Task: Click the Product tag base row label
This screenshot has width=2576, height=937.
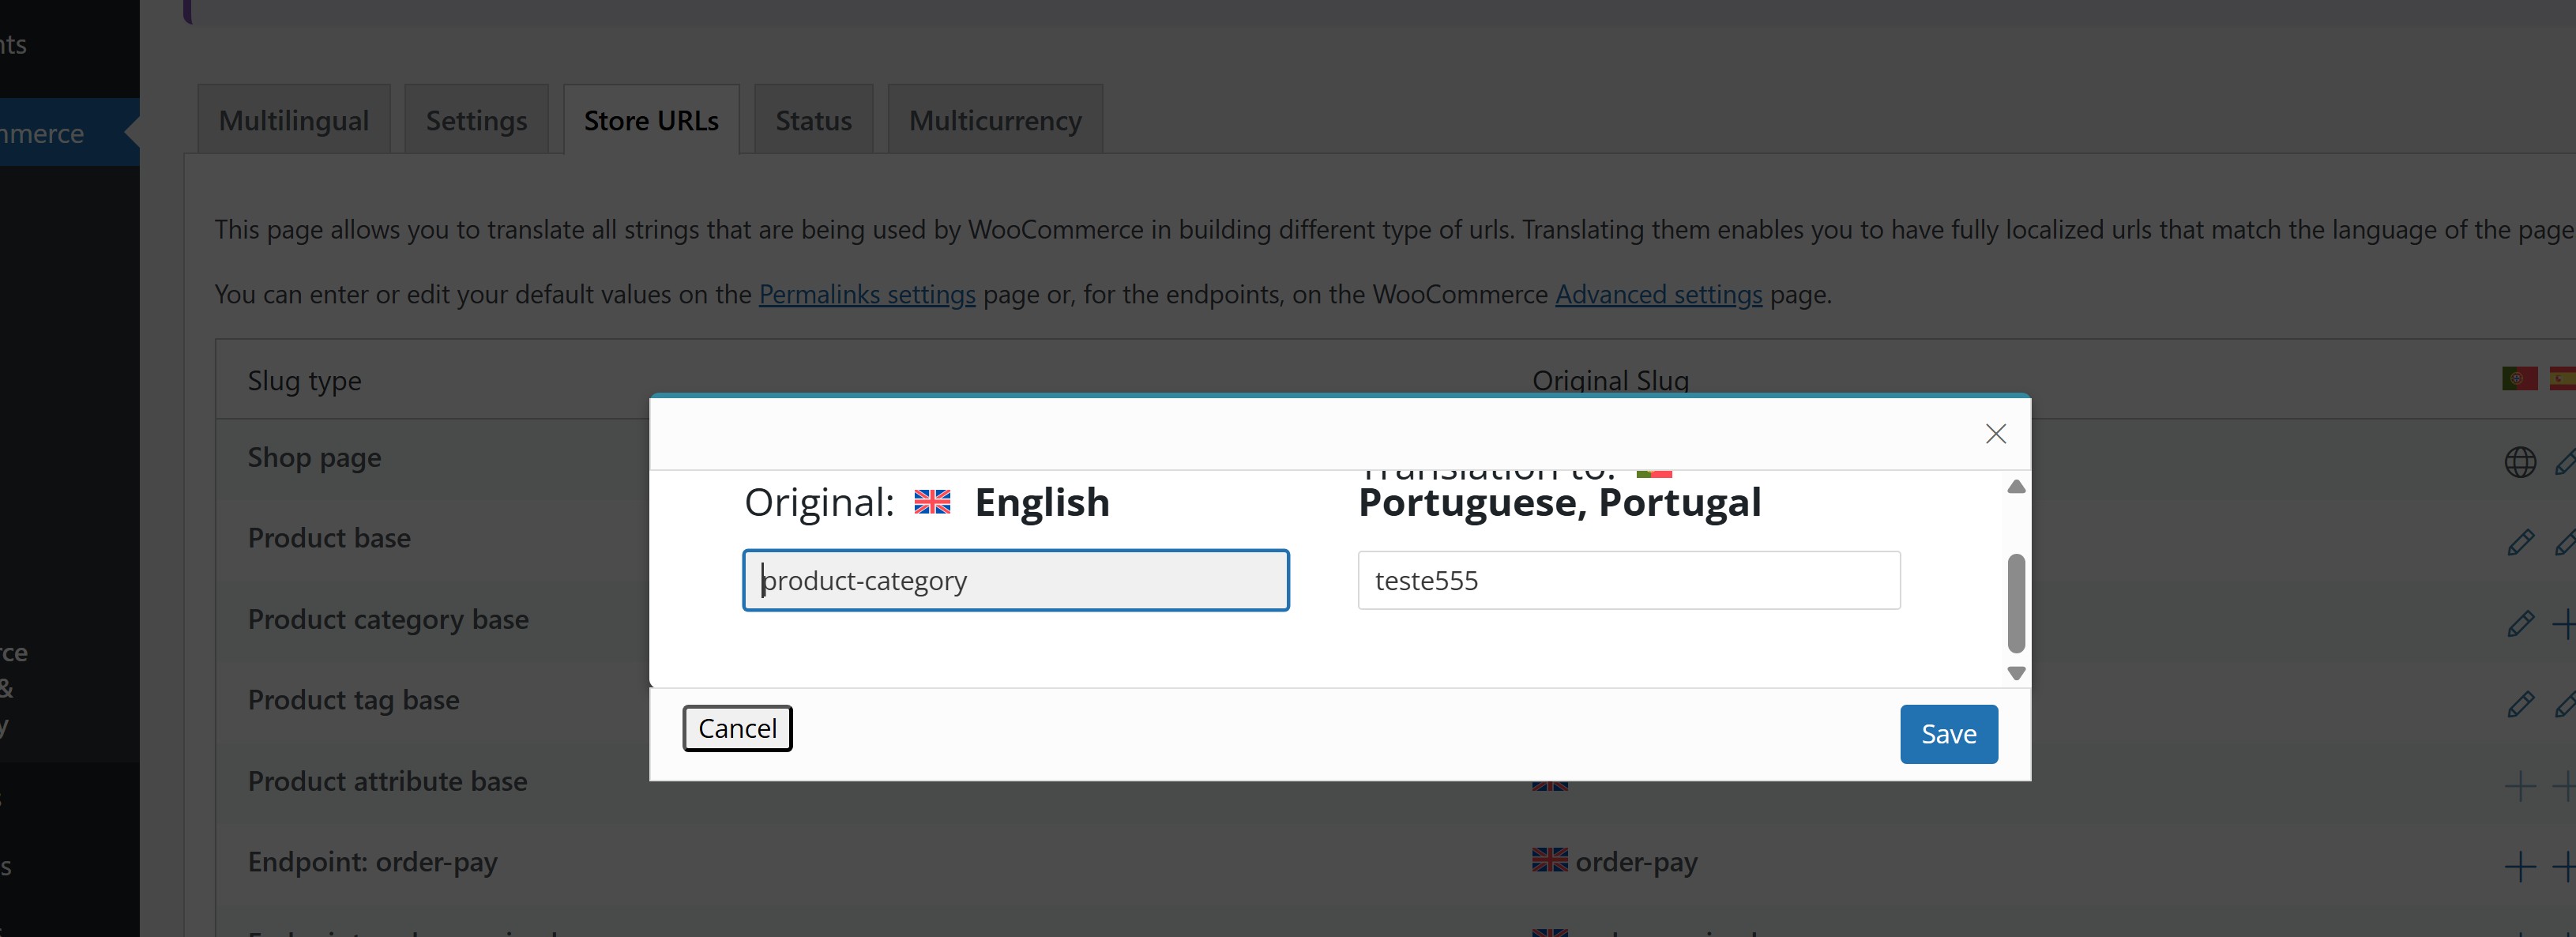Action: (353, 700)
